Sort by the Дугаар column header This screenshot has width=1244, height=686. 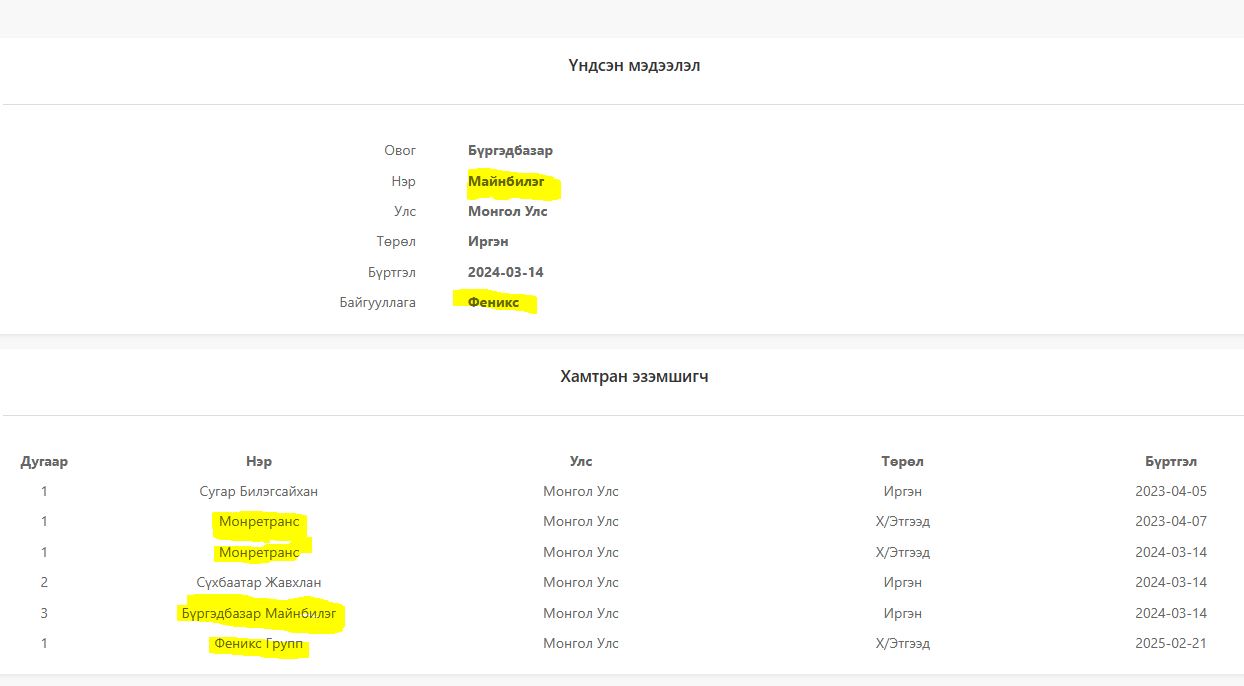click(x=44, y=462)
